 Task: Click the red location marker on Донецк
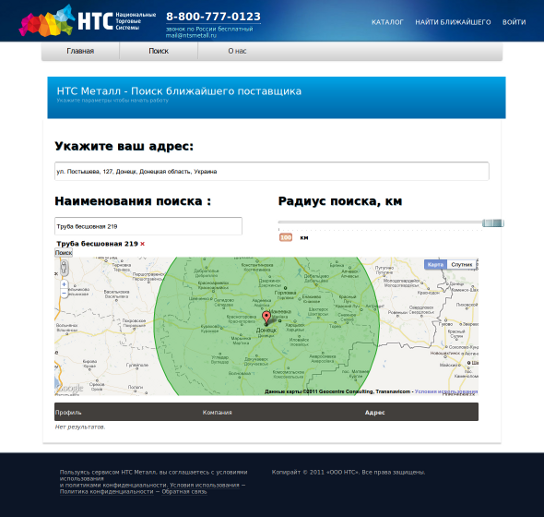[266, 318]
